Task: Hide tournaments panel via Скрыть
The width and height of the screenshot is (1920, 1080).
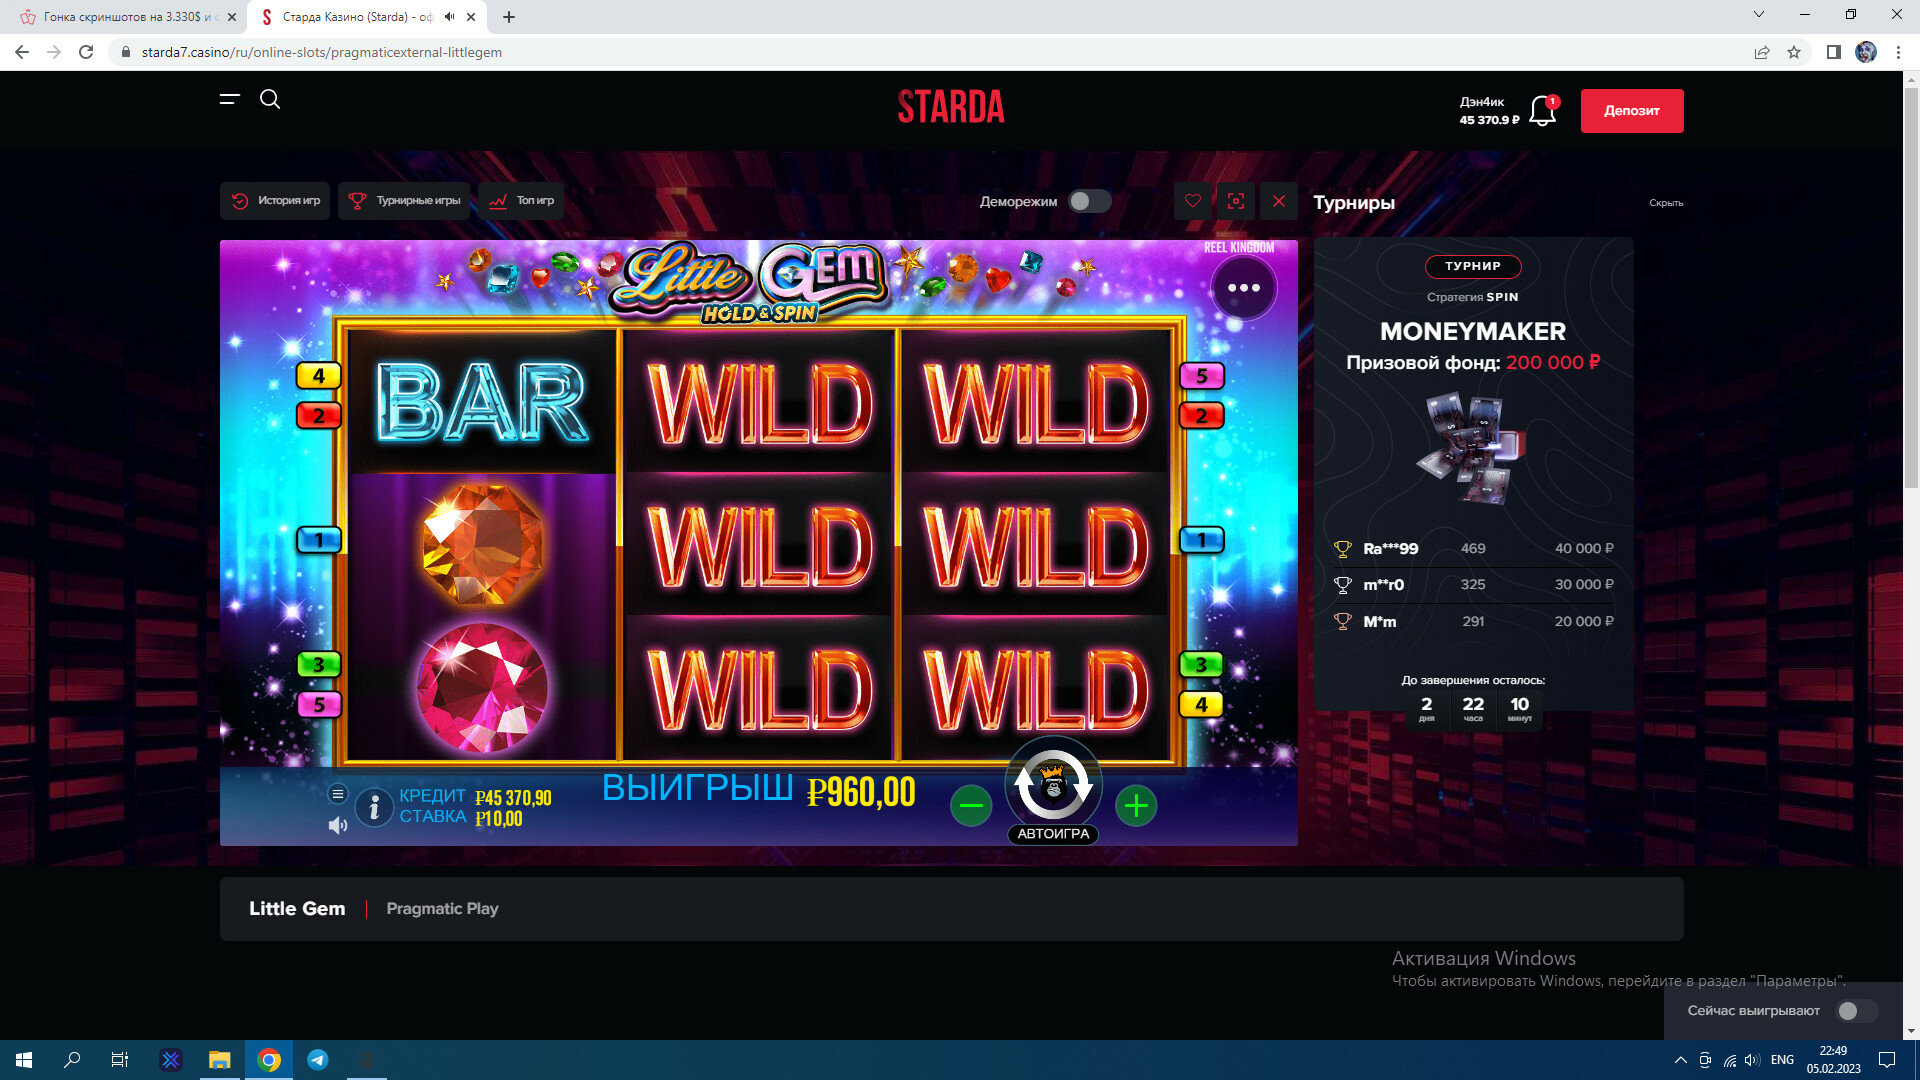Action: tap(1665, 203)
